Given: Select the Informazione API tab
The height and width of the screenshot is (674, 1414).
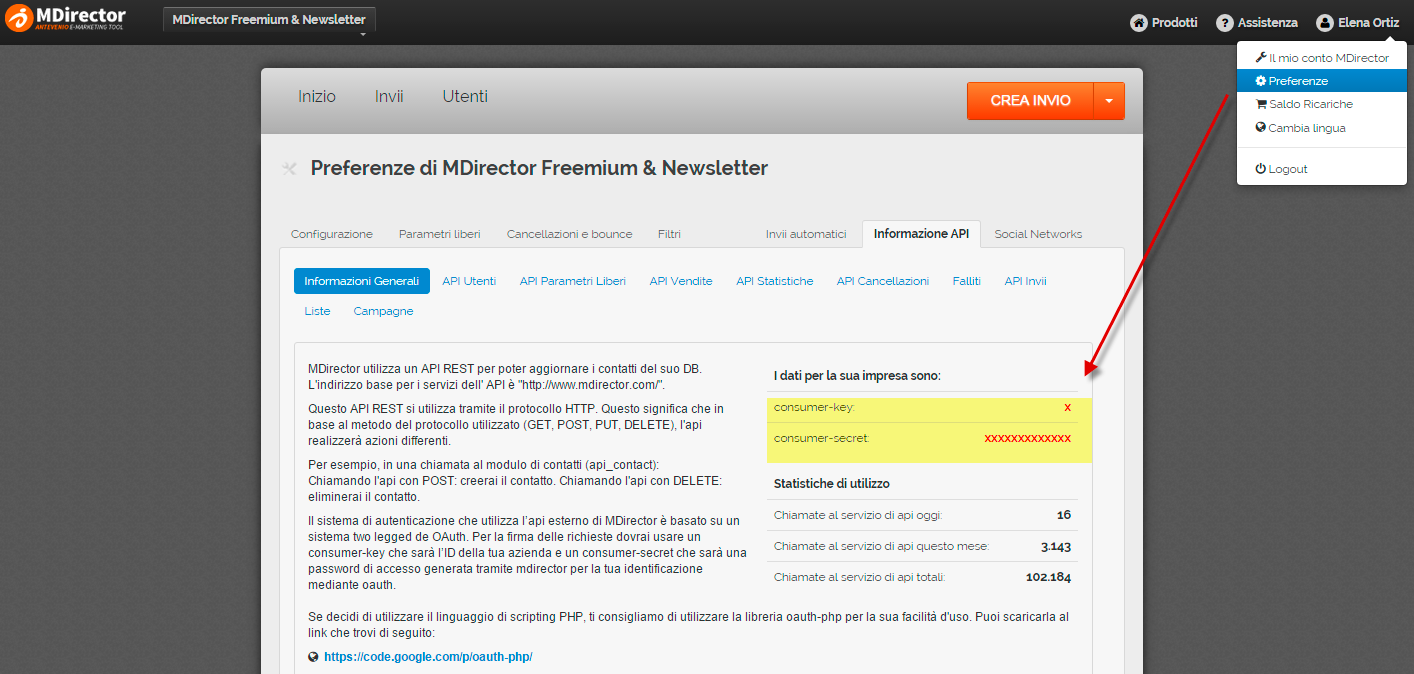Looking at the screenshot, I should (921, 234).
